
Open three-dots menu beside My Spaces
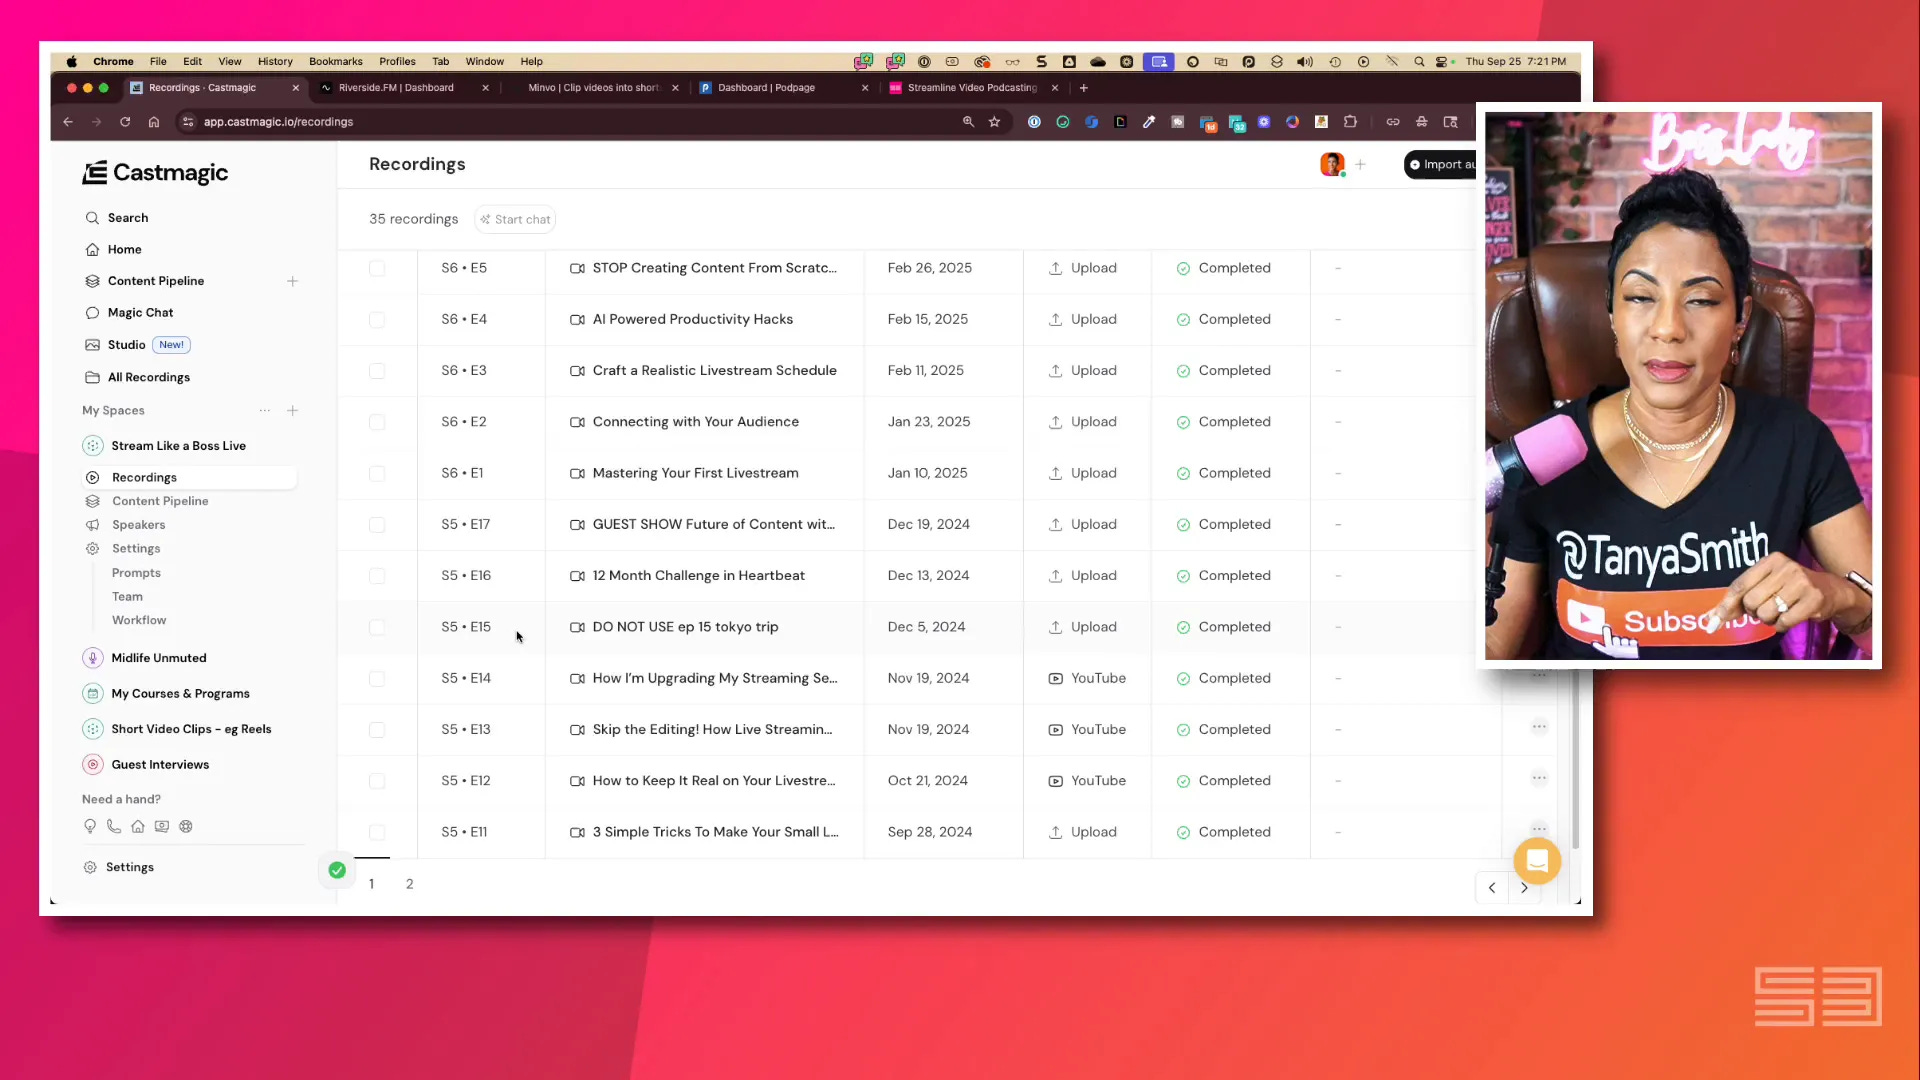point(265,411)
